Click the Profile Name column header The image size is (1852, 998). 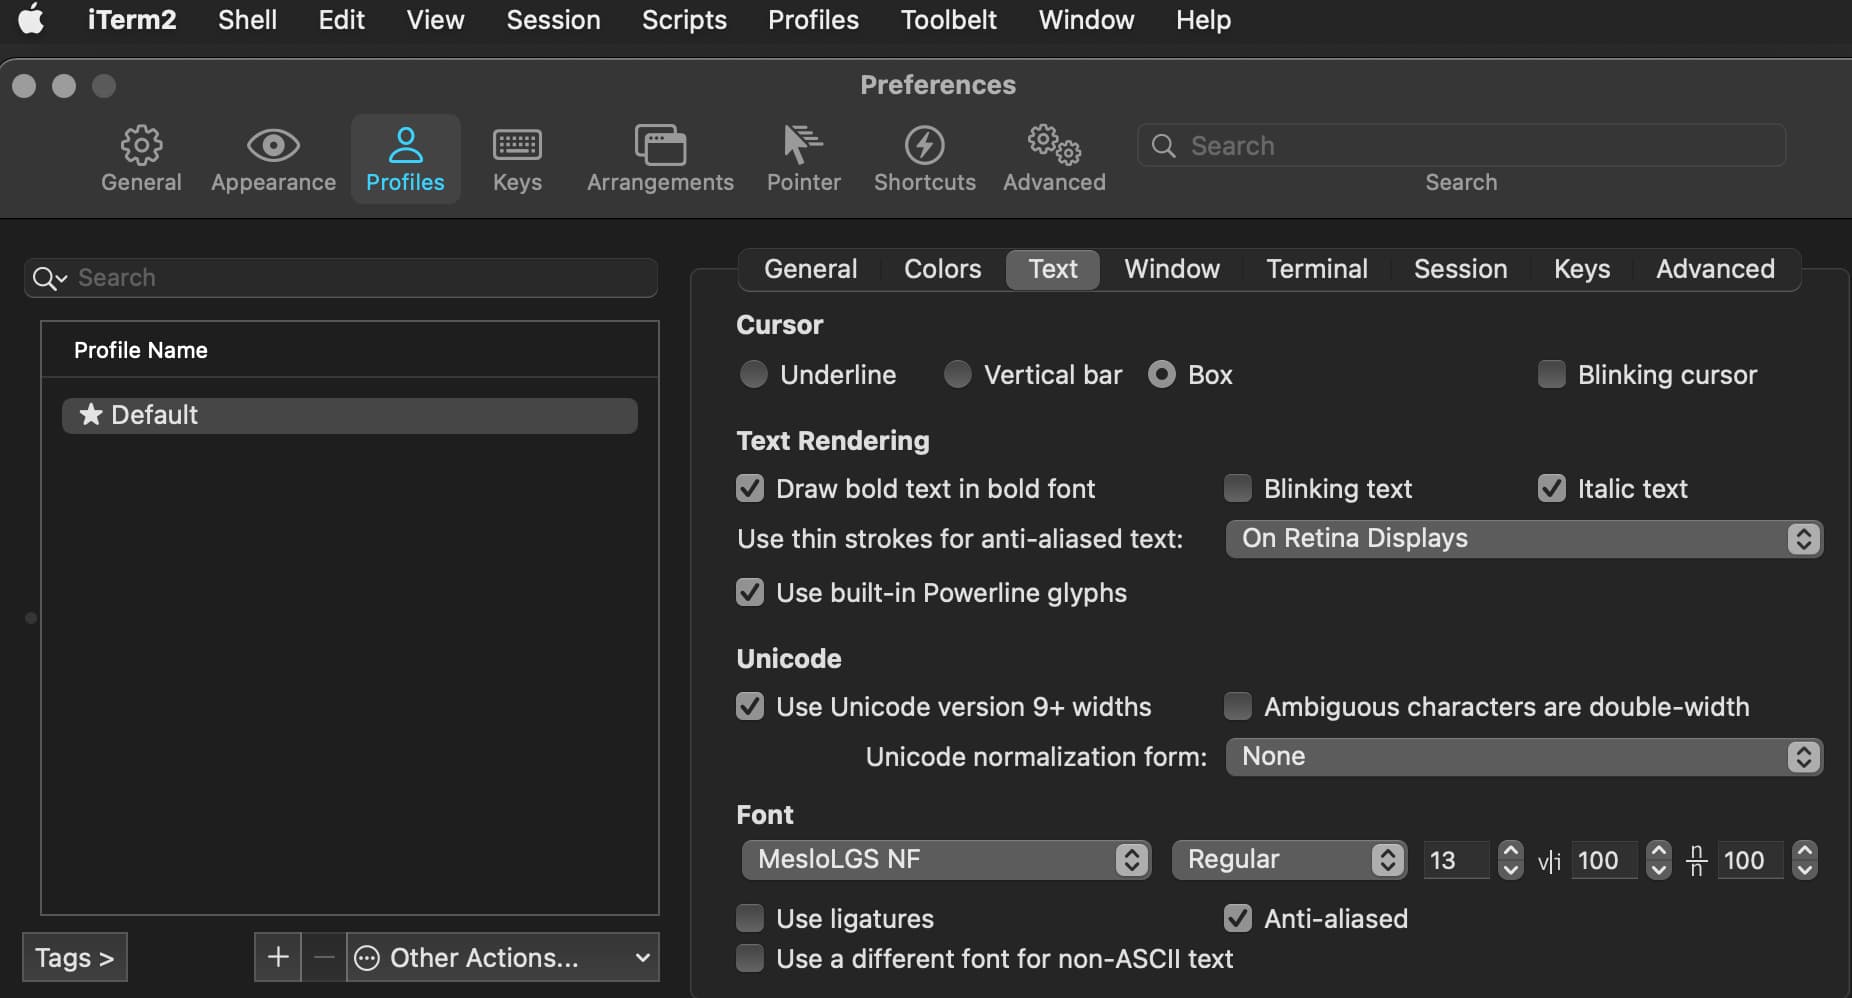pos(350,350)
